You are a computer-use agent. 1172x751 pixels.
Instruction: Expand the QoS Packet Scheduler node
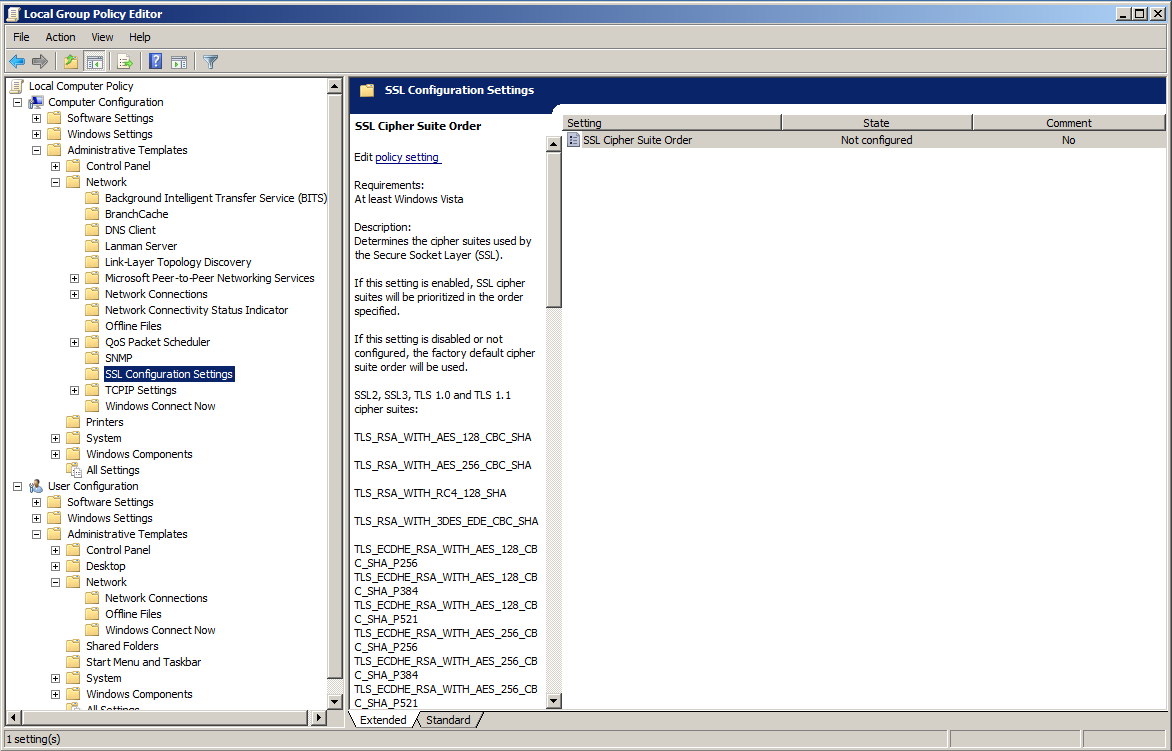(74, 342)
